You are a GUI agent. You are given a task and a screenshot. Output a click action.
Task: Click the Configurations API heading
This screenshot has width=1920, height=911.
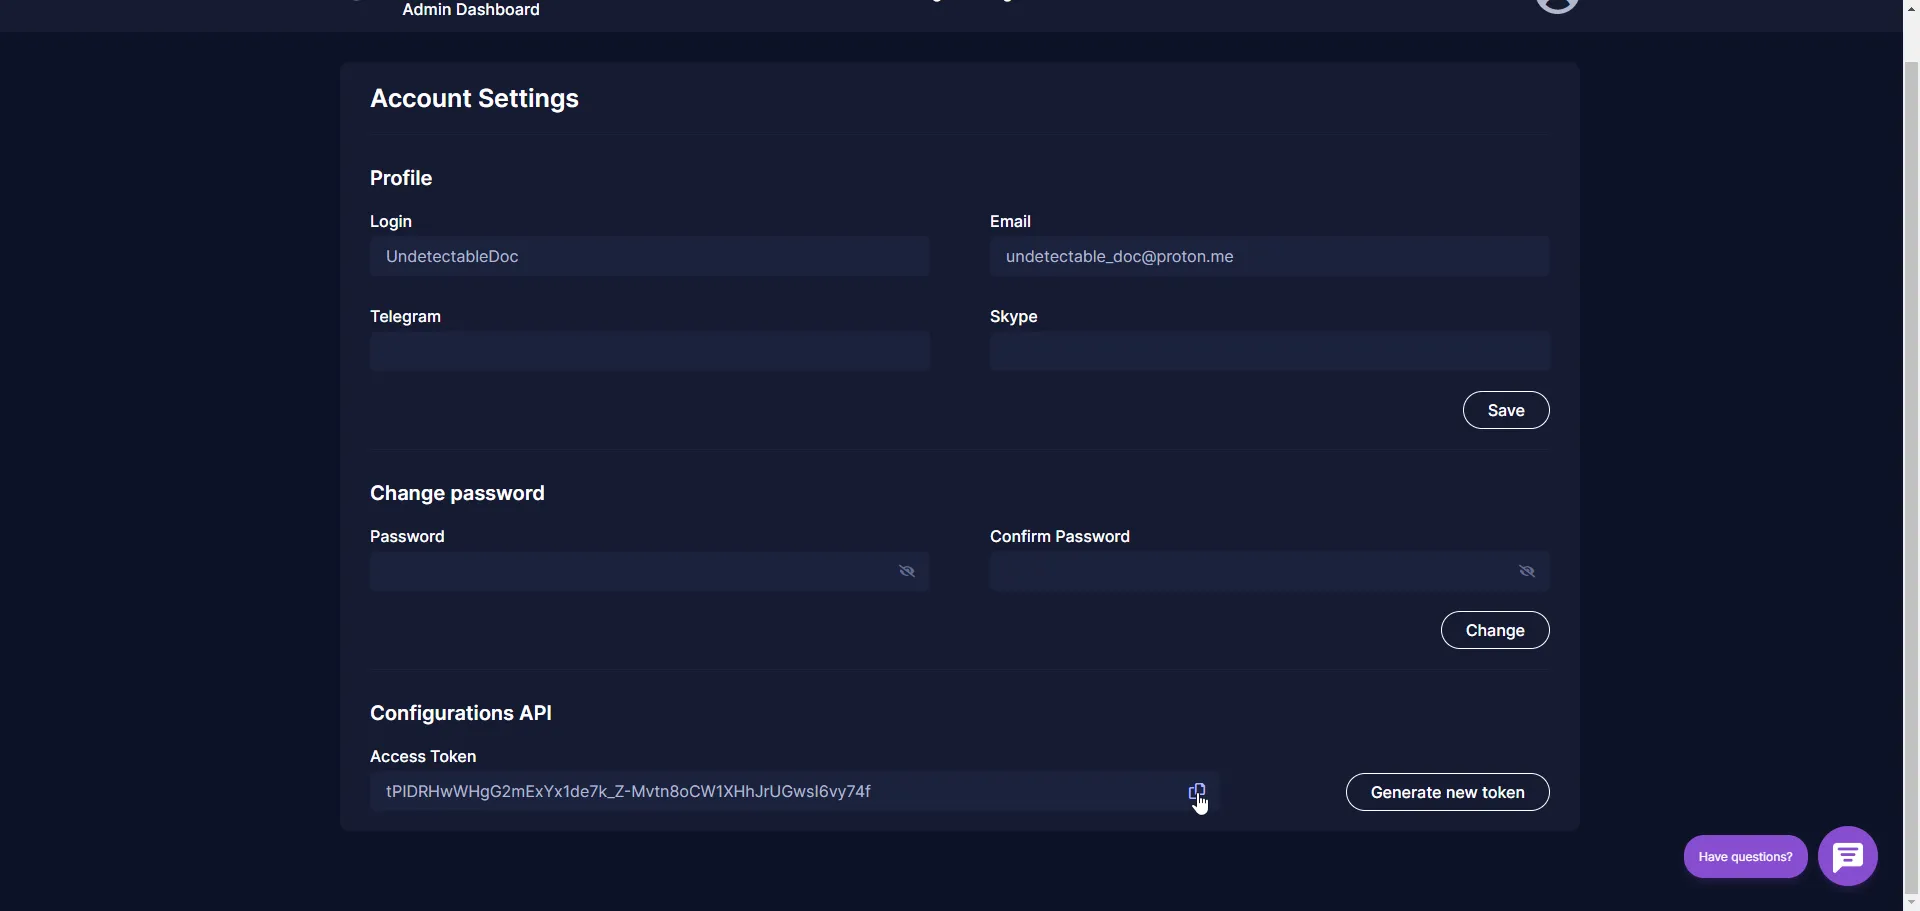(461, 713)
